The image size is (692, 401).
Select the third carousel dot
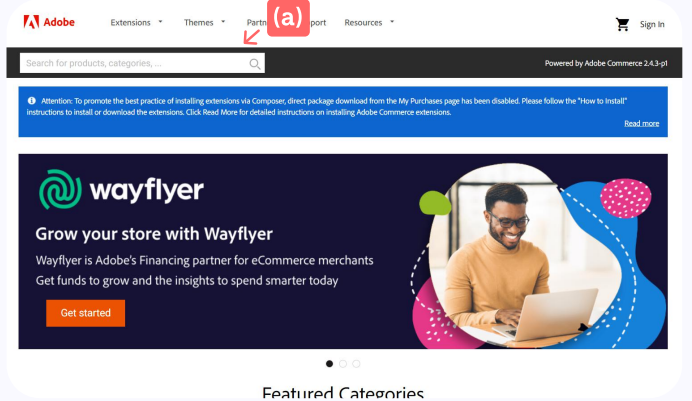point(356,364)
